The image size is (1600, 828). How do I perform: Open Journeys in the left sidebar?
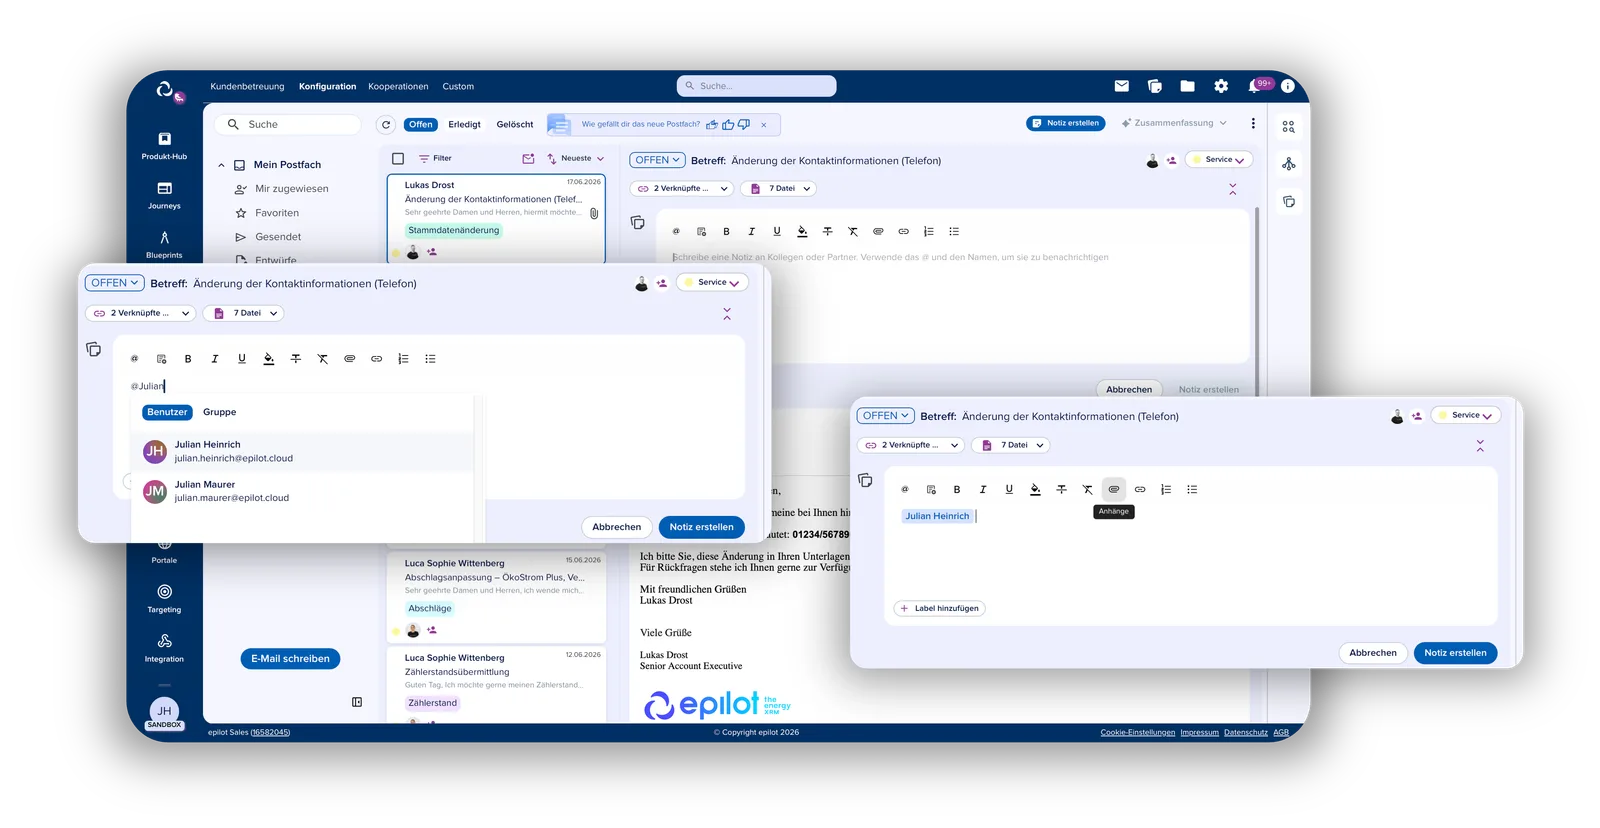click(x=164, y=195)
